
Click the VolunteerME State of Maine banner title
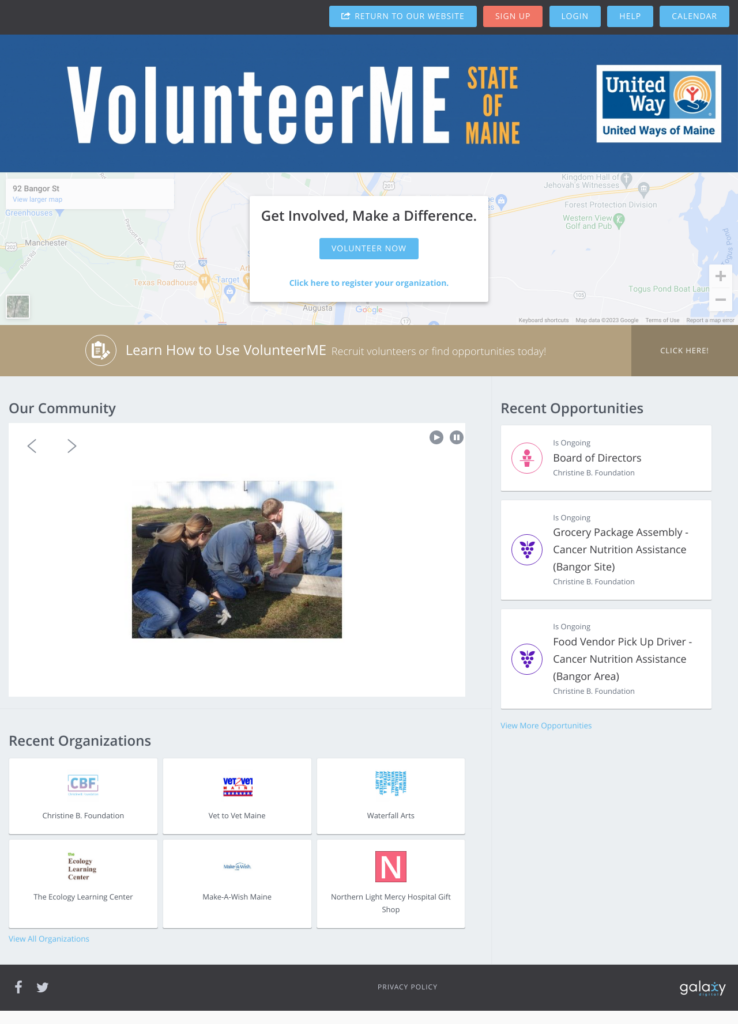point(294,104)
